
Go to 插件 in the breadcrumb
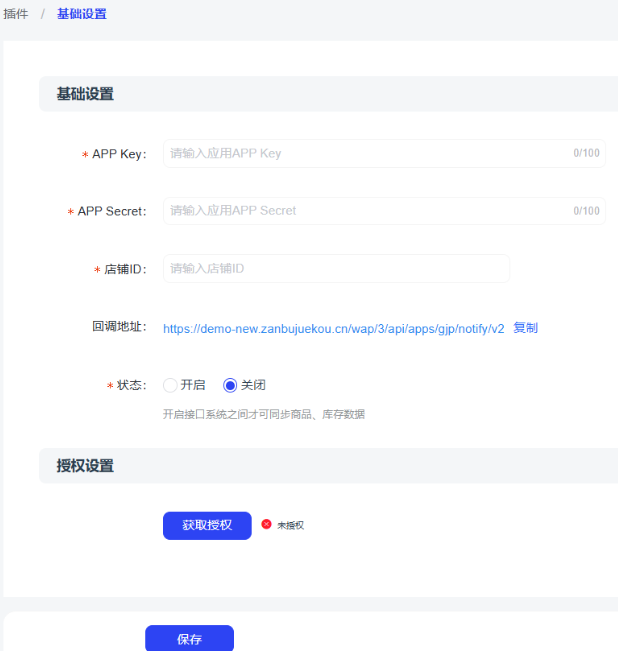16,14
